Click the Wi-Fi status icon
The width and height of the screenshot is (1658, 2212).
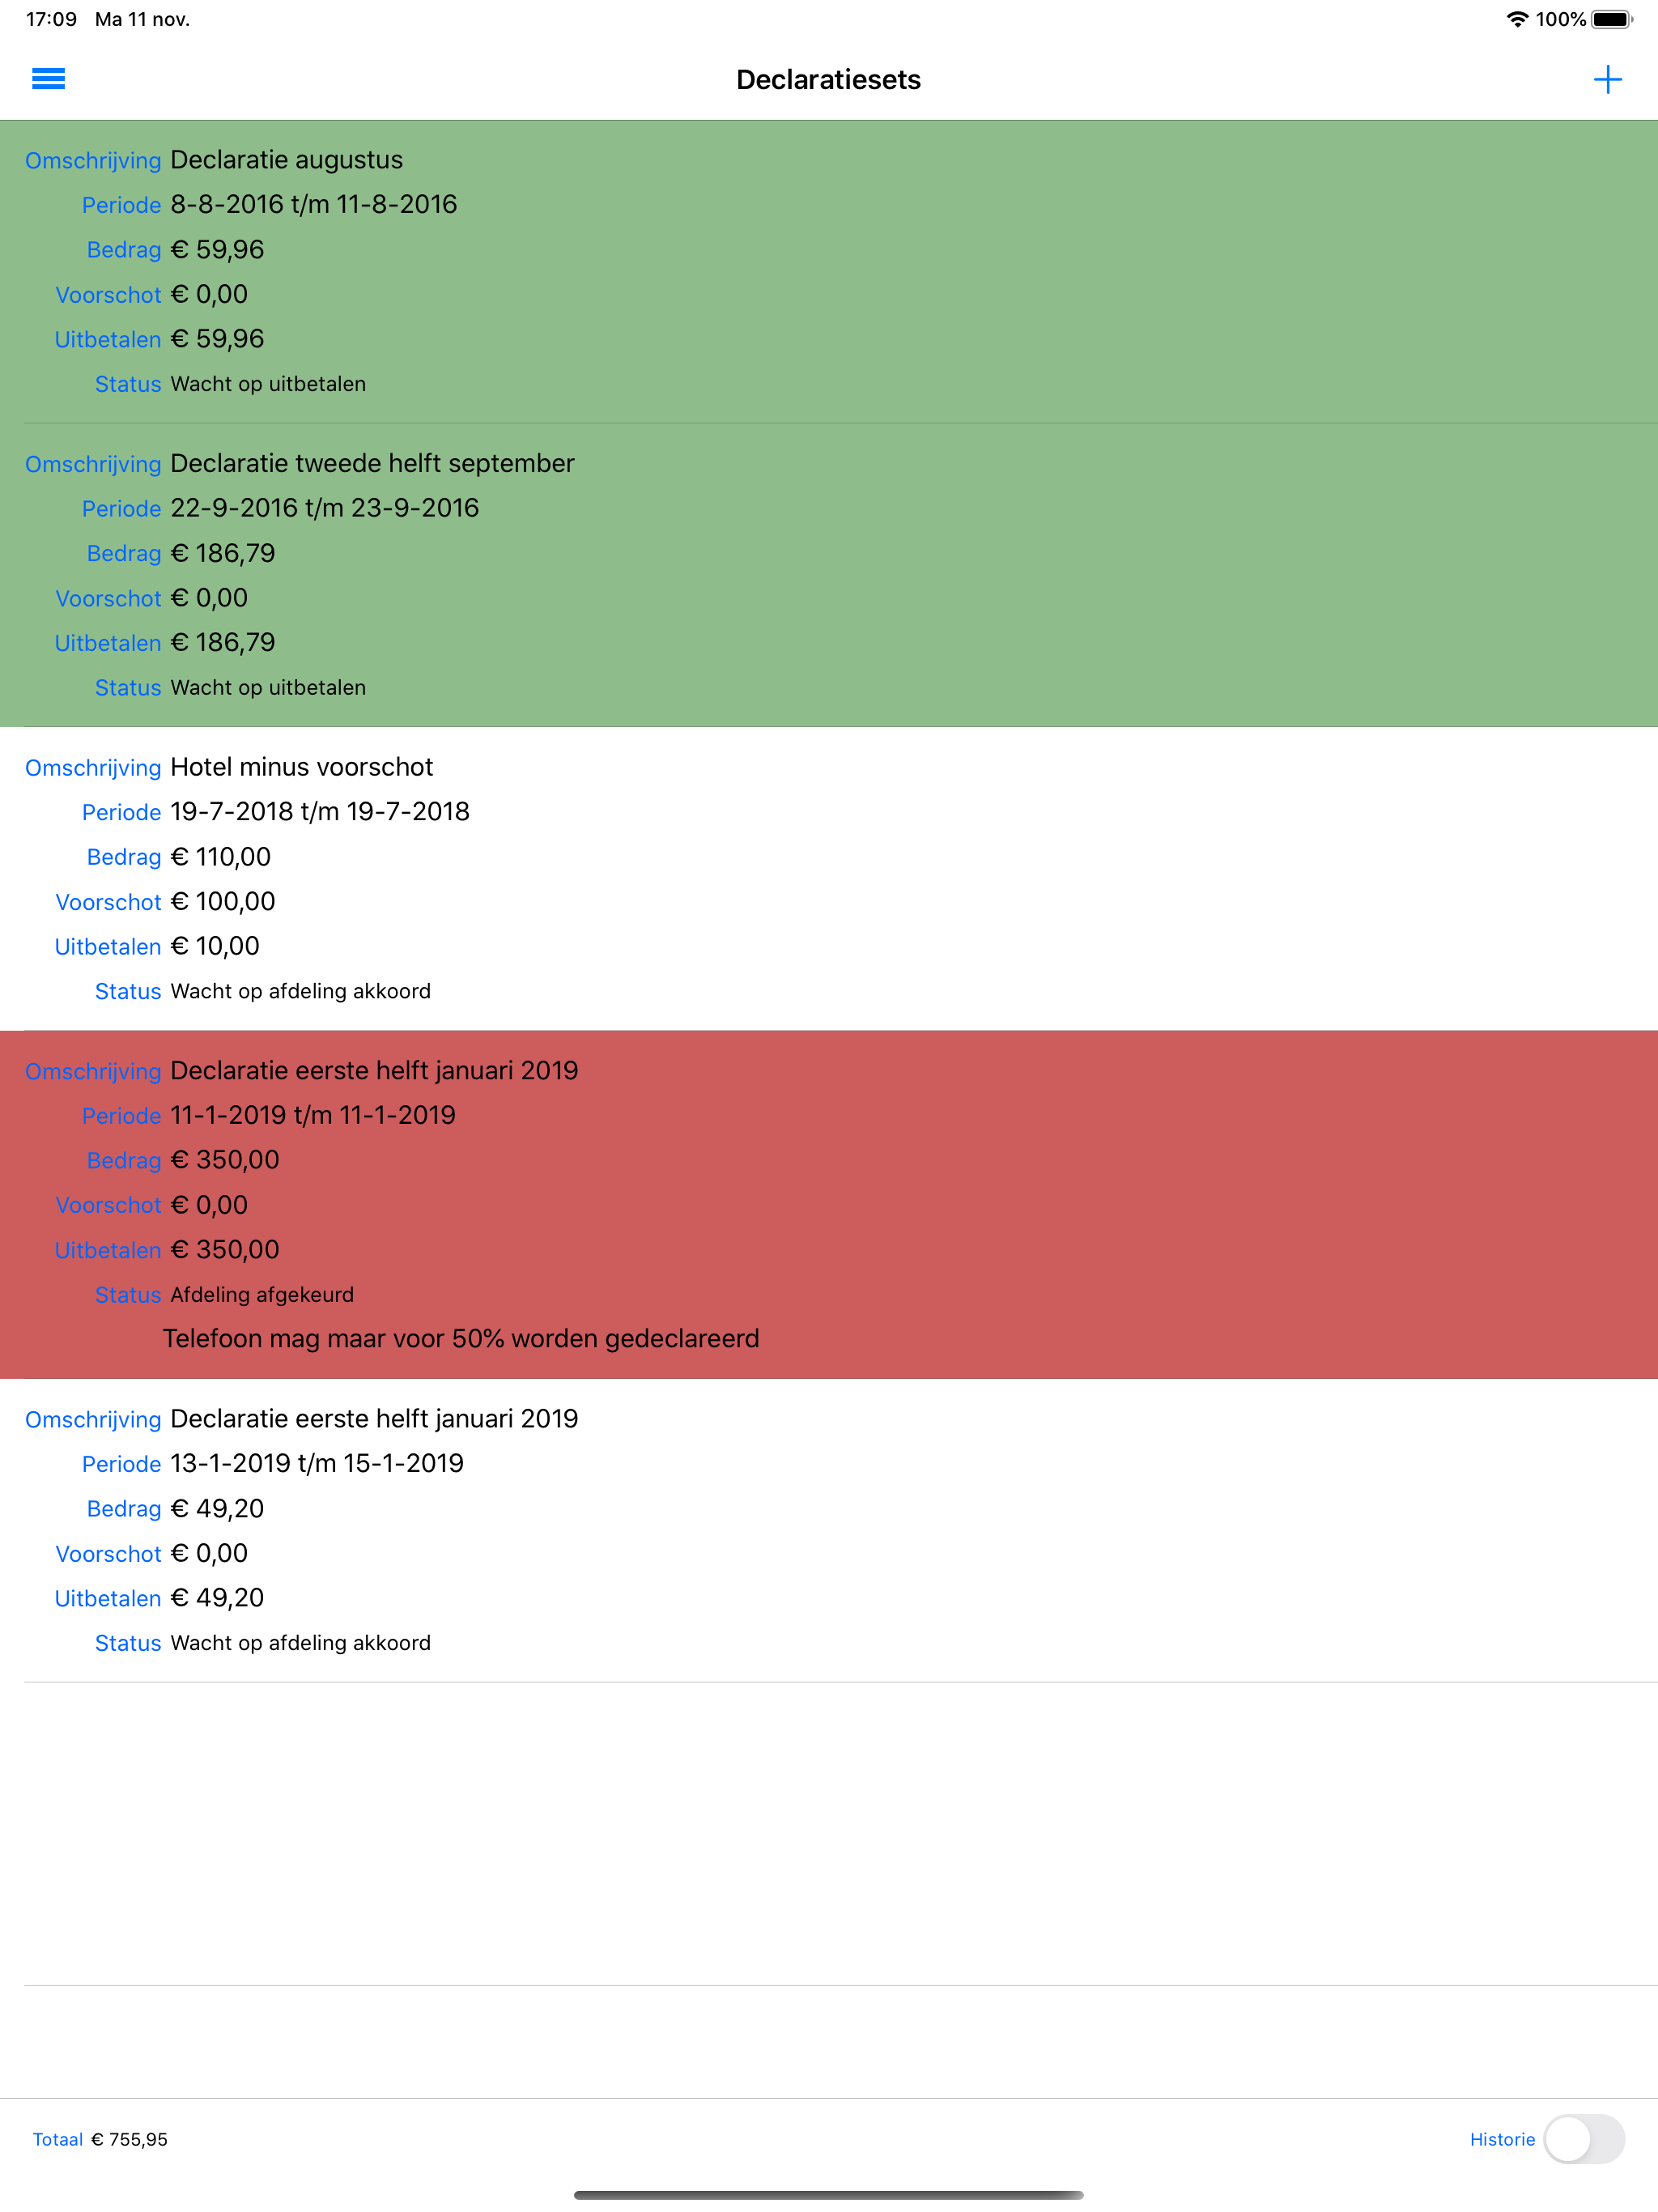click(x=1516, y=17)
